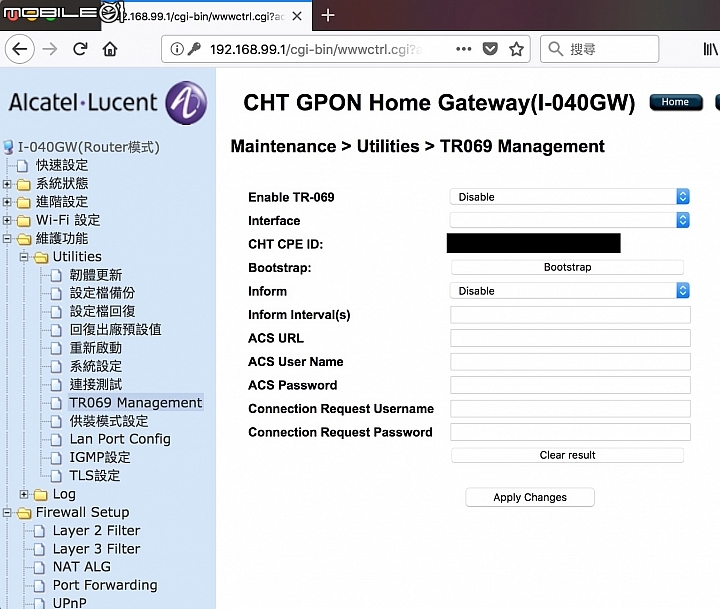Open IGMP設定 page
Image resolution: width=720 pixels, height=609 pixels.
pyautogui.click(x=100, y=457)
